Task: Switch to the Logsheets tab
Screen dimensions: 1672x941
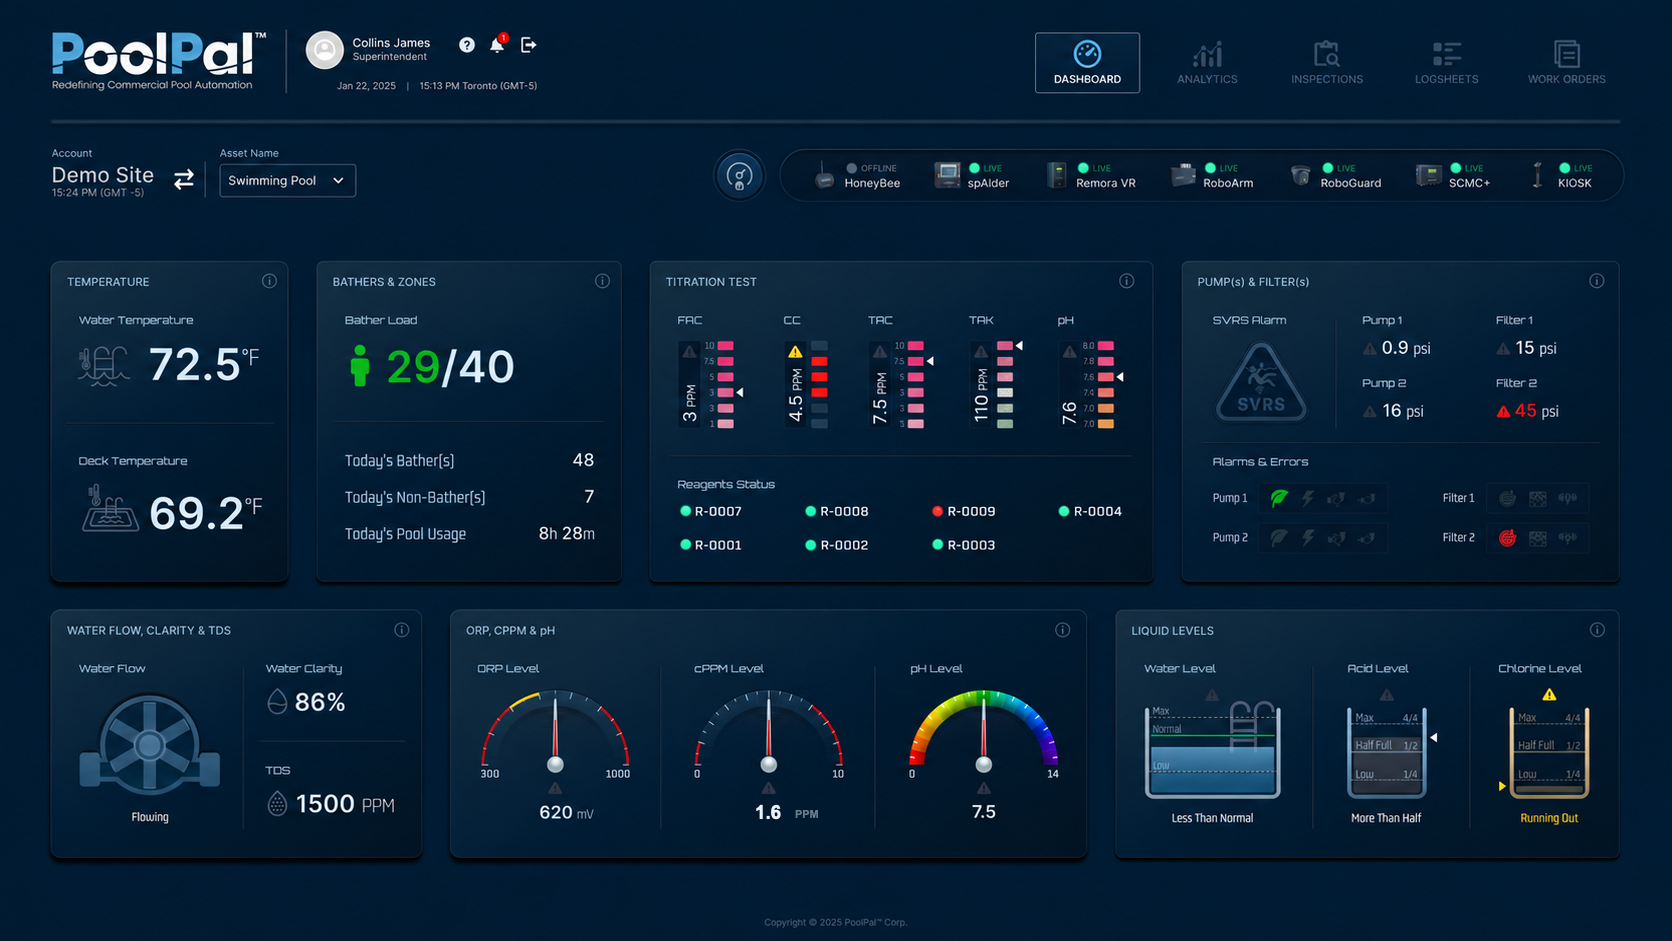Action: click(x=1446, y=63)
